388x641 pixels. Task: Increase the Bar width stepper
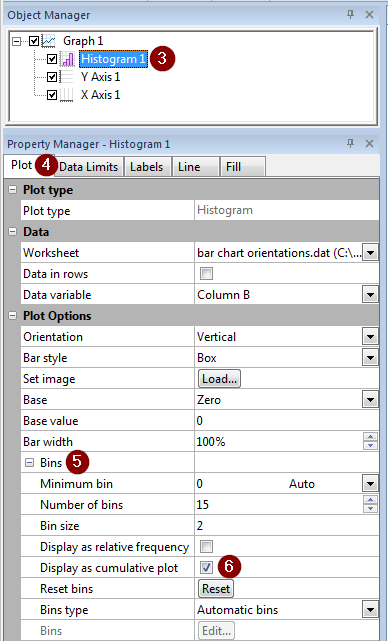pyautogui.click(x=370, y=437)
